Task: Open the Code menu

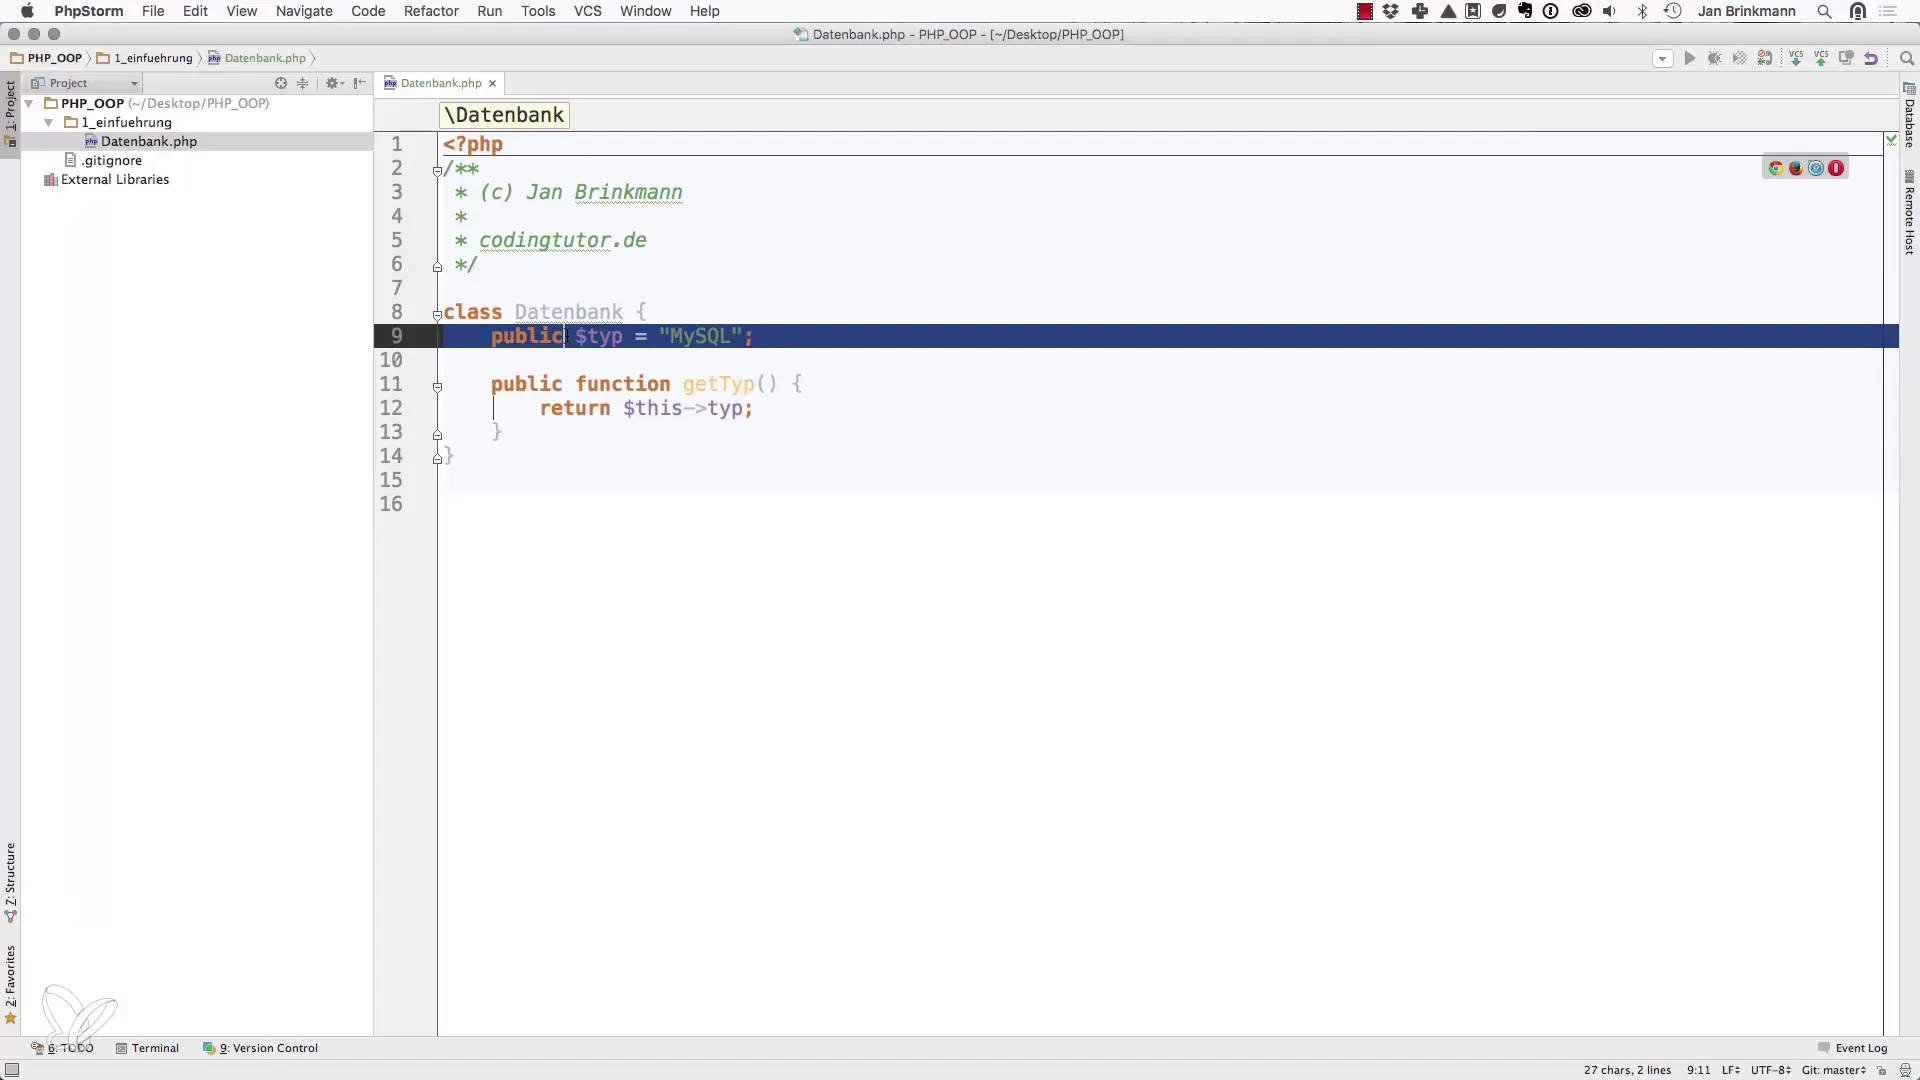Action: pos(368,11)
